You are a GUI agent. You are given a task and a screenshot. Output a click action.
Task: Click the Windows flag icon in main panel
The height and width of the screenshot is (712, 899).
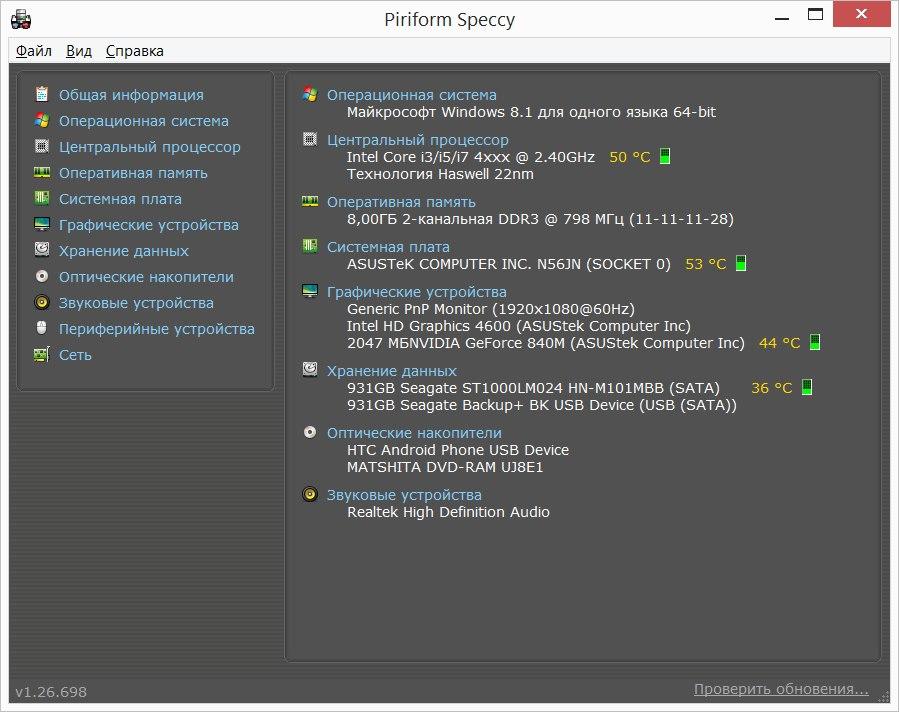tap(310, 94)
